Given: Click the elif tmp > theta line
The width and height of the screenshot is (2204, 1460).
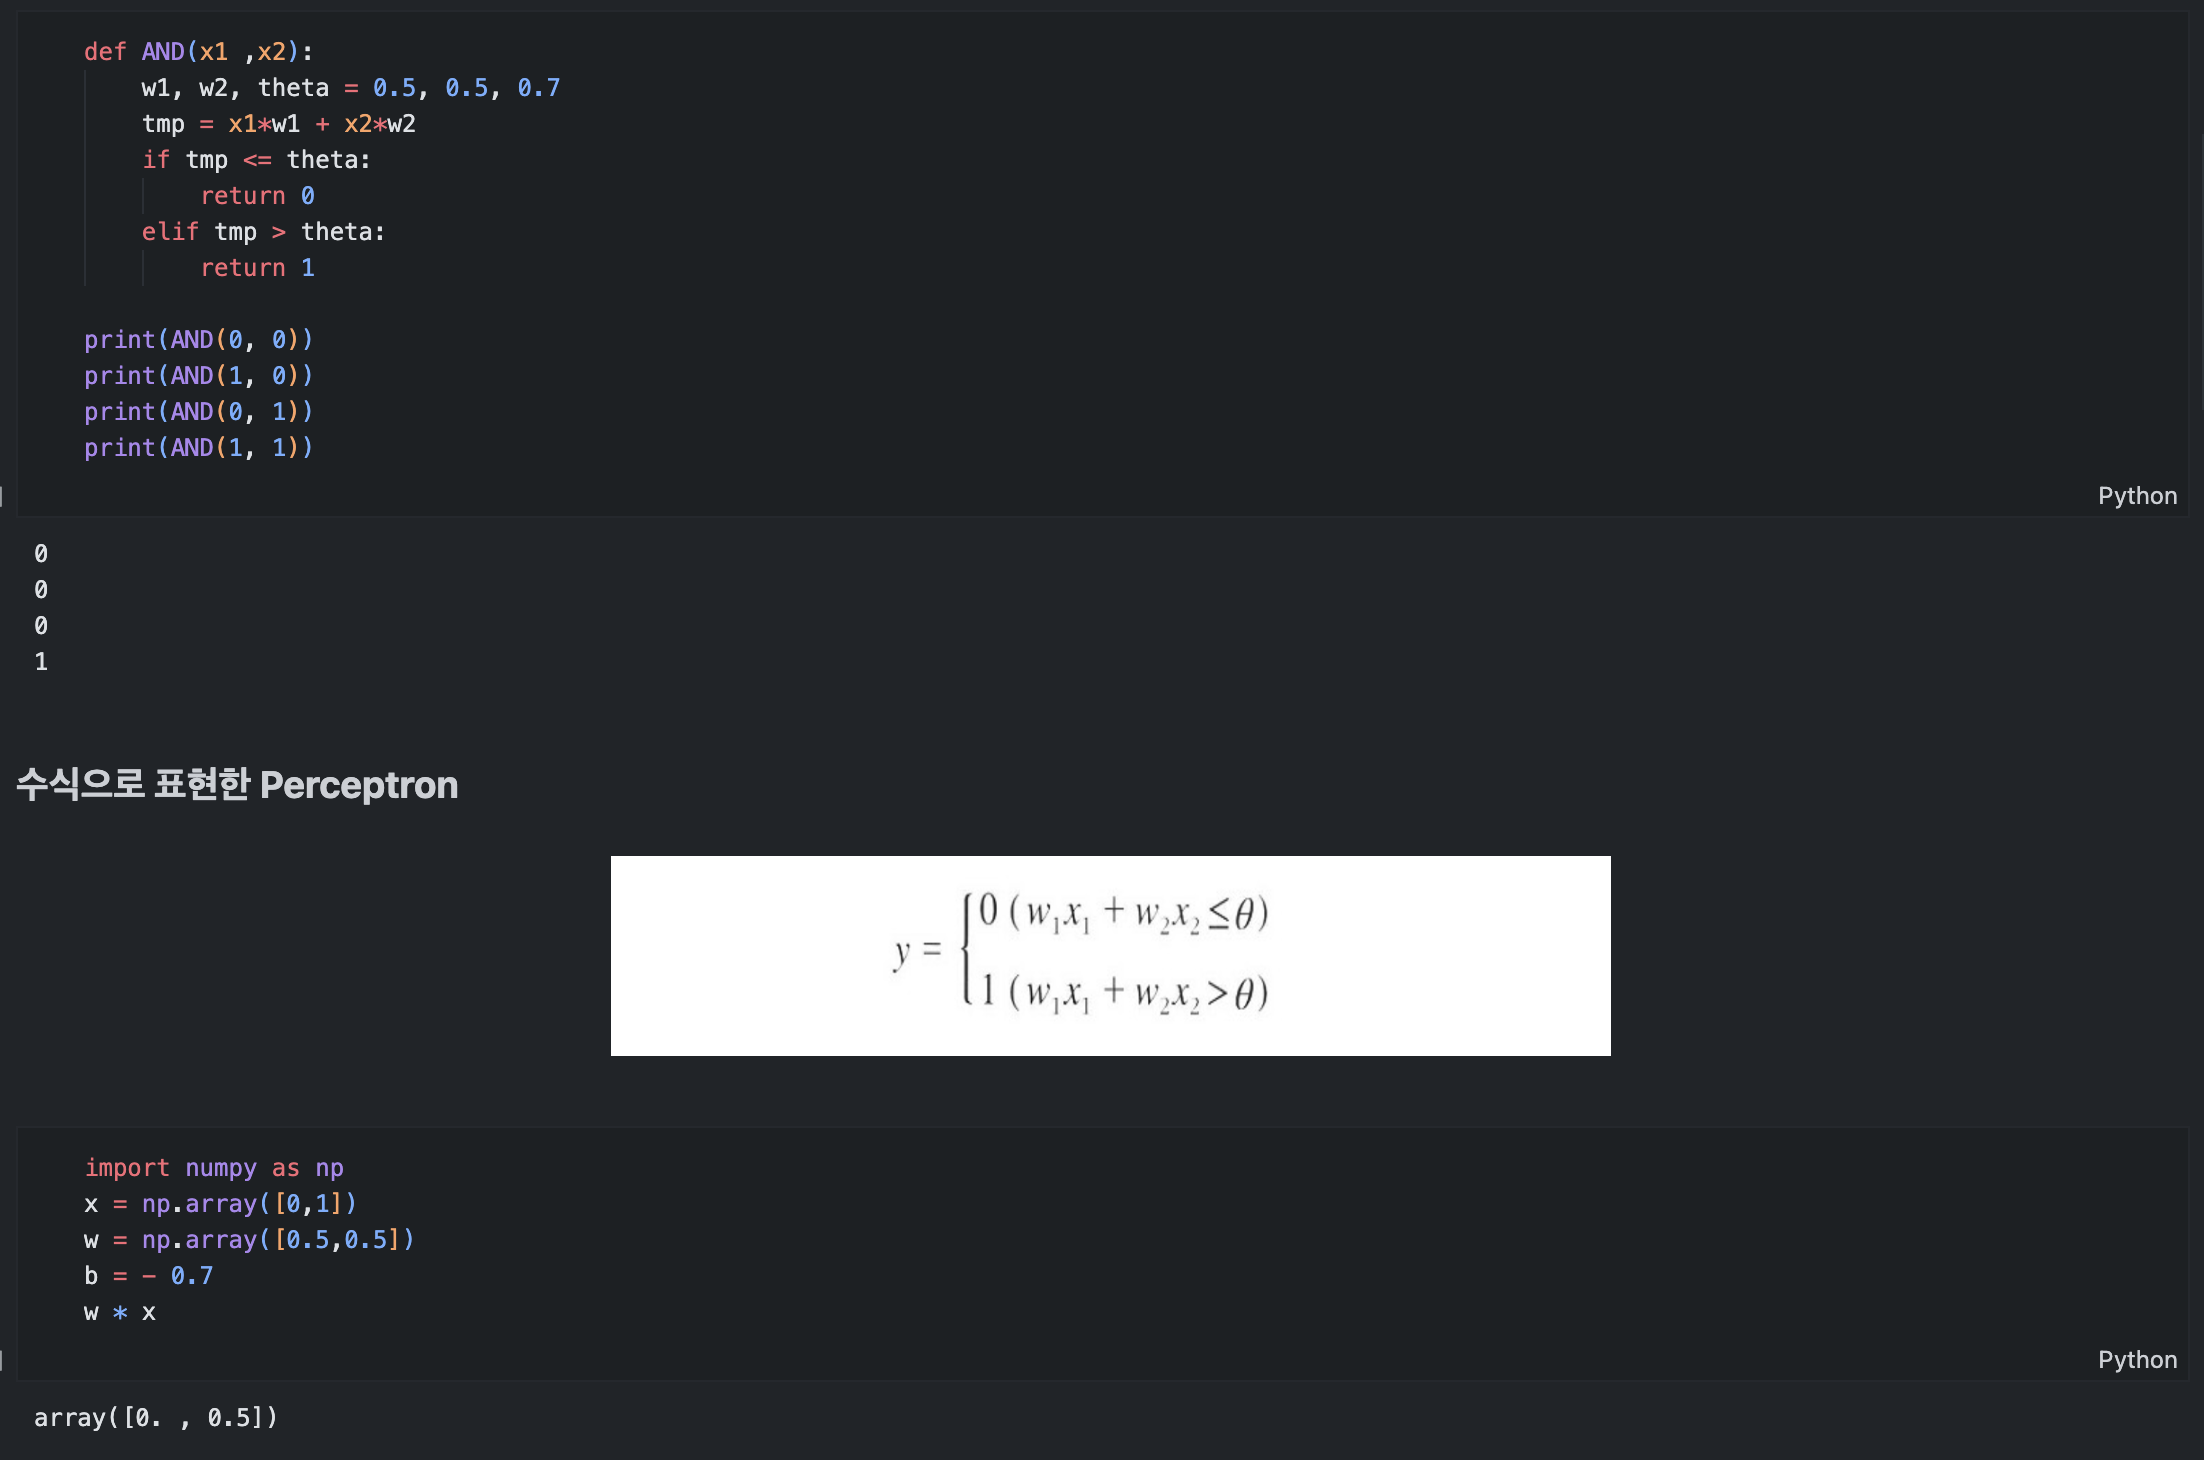Looking at the screenshot, I should point(263,232).
